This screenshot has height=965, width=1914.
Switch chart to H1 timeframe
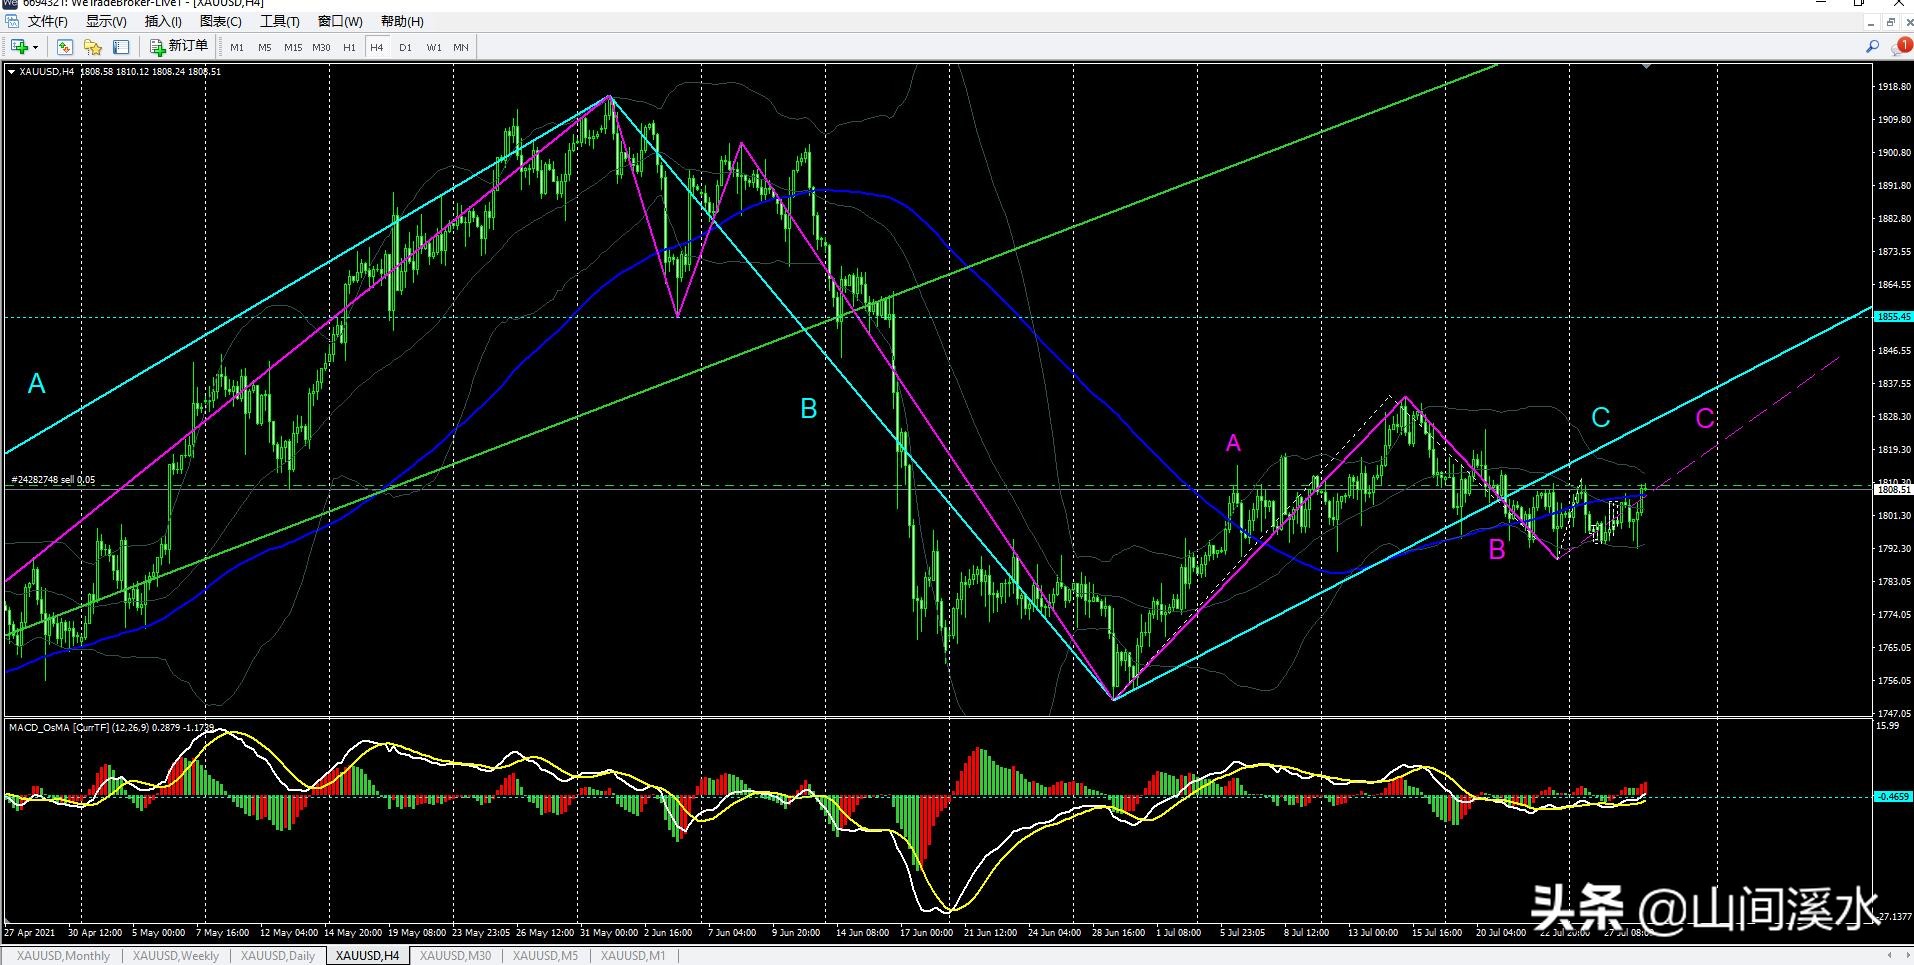pyautogui.click(x=349, y=47)
